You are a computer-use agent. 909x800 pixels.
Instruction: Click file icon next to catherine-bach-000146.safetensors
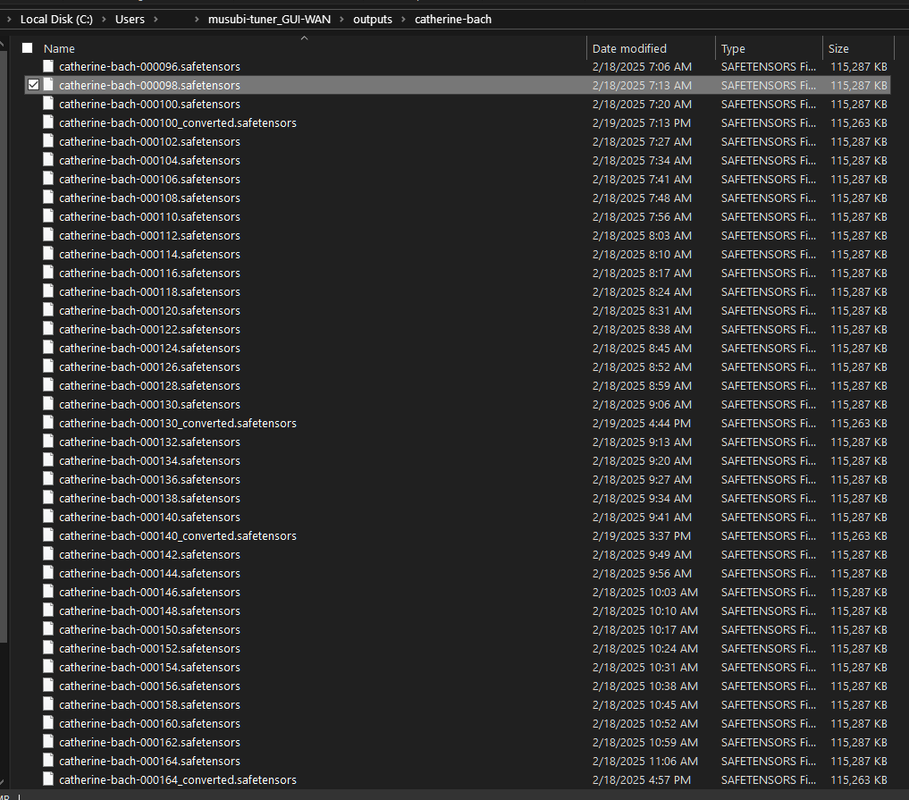pyautogui.click(x=48, y=591)
